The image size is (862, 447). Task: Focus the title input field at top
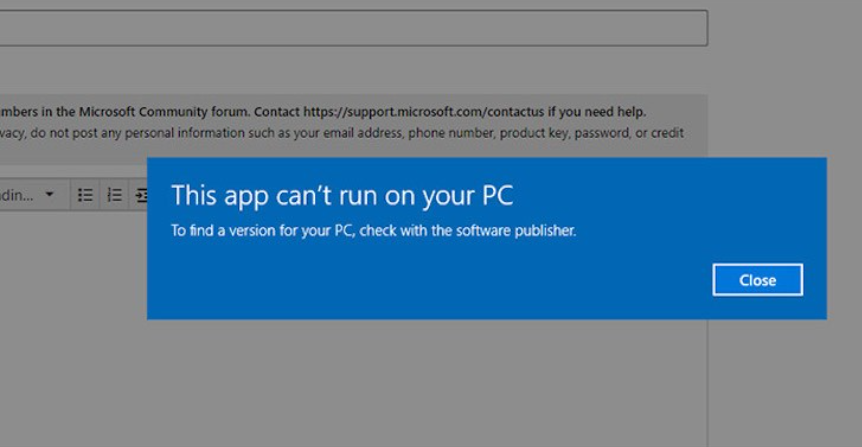tap(350, 28)
